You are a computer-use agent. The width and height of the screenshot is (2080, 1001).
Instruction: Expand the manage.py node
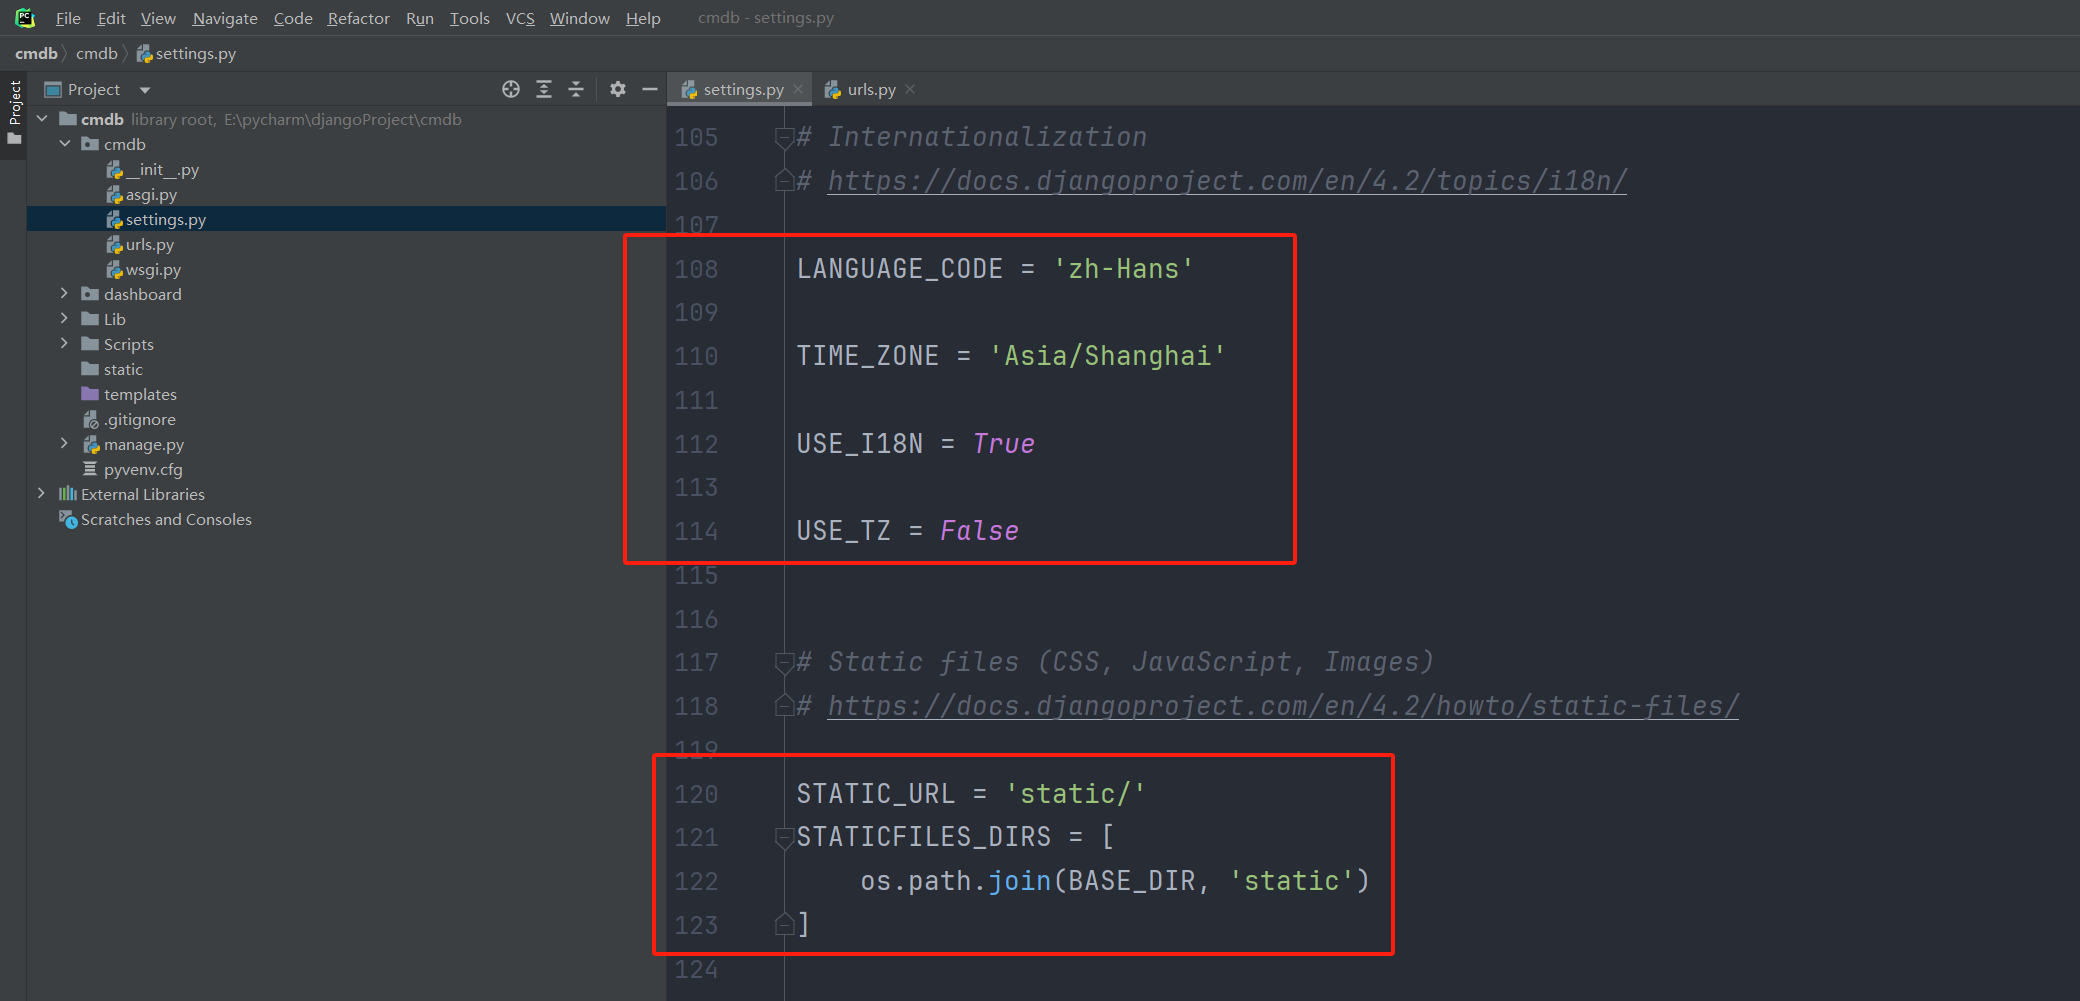click(65, 444)
